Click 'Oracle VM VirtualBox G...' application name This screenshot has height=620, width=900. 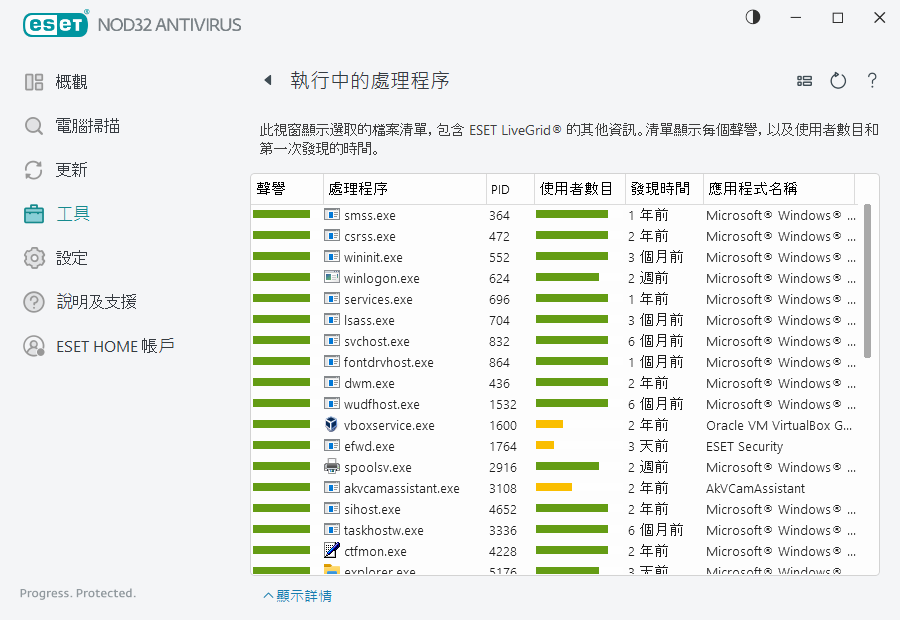[x=779, y=425]
